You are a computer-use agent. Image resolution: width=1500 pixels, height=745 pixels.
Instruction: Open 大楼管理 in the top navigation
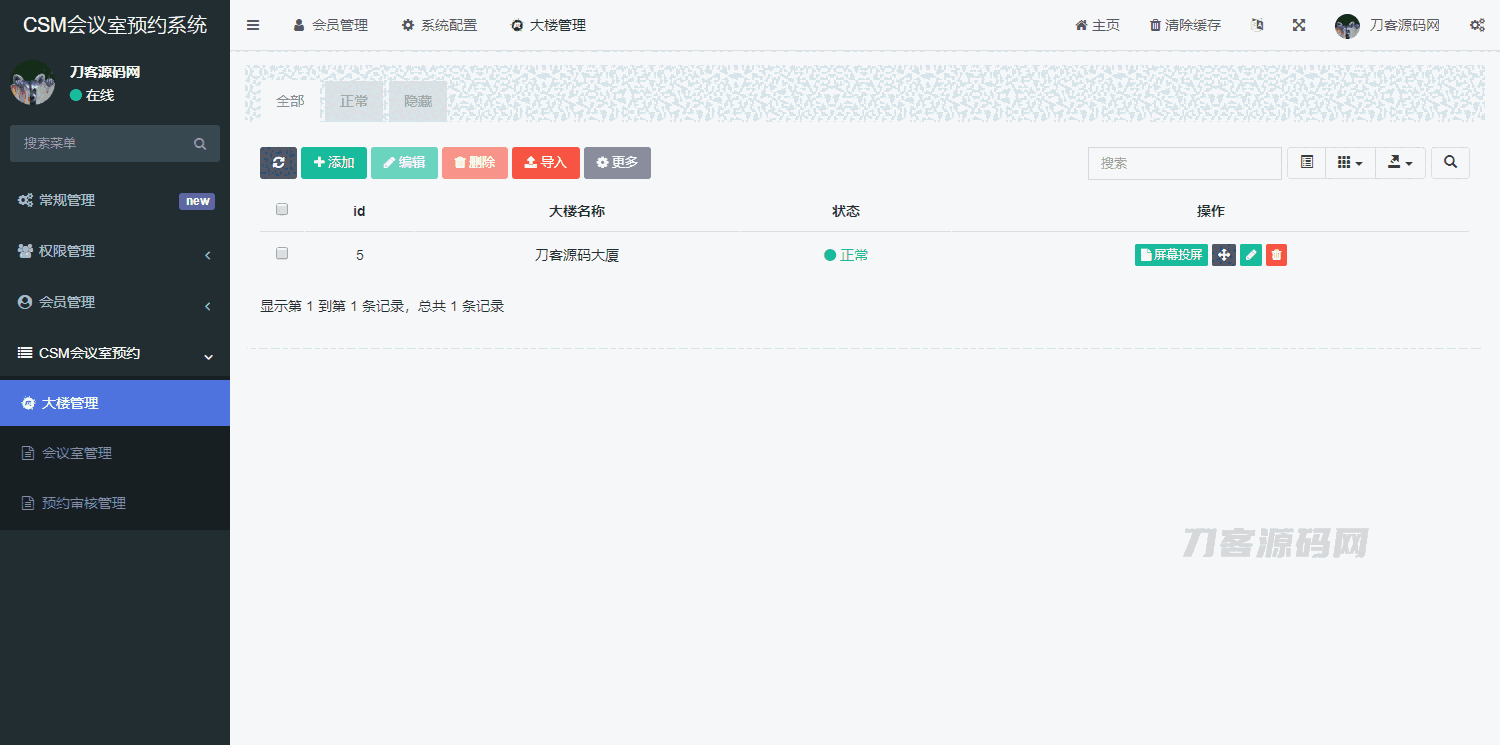tap(548, 25)
